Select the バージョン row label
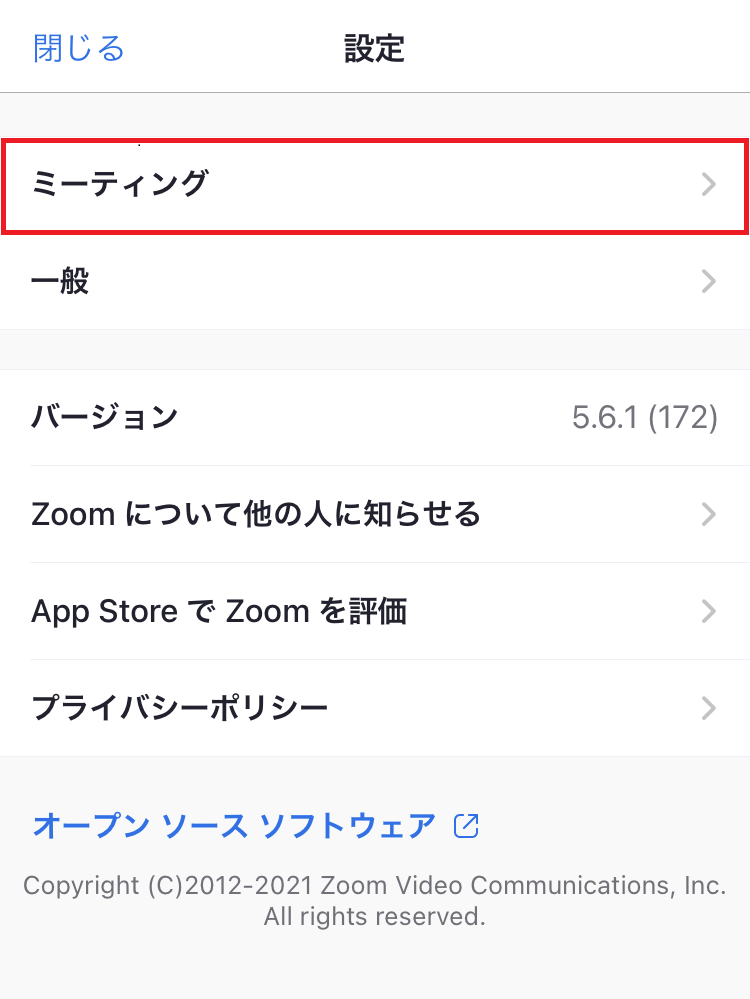750x999 pixels. tap(104, 417)
